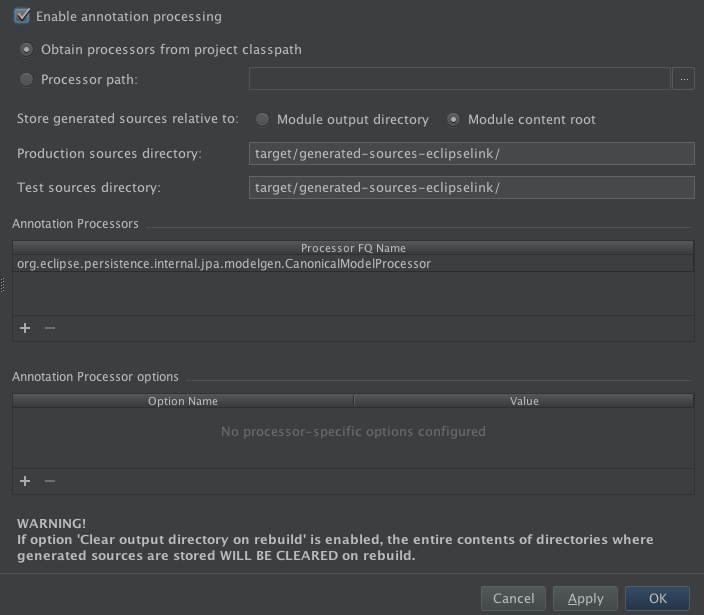The image size is (704, 615).
Task: Choose Module output directory option
Action: click(262, 119)
